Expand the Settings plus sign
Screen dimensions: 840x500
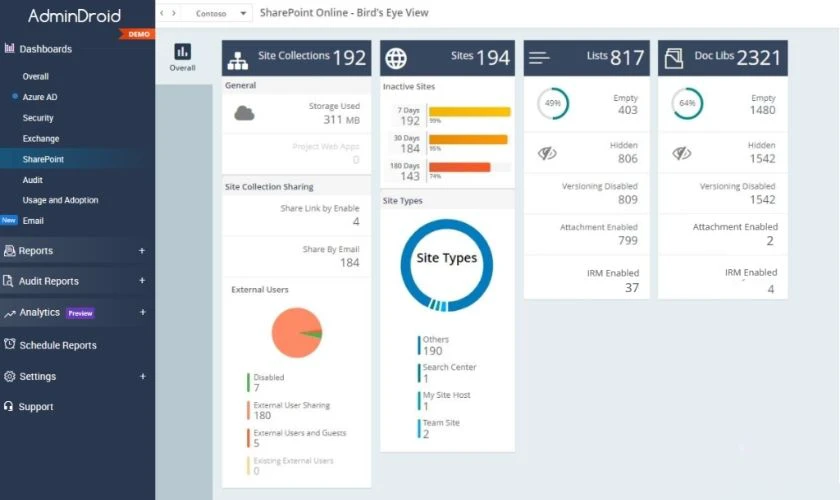pos(142,376)
